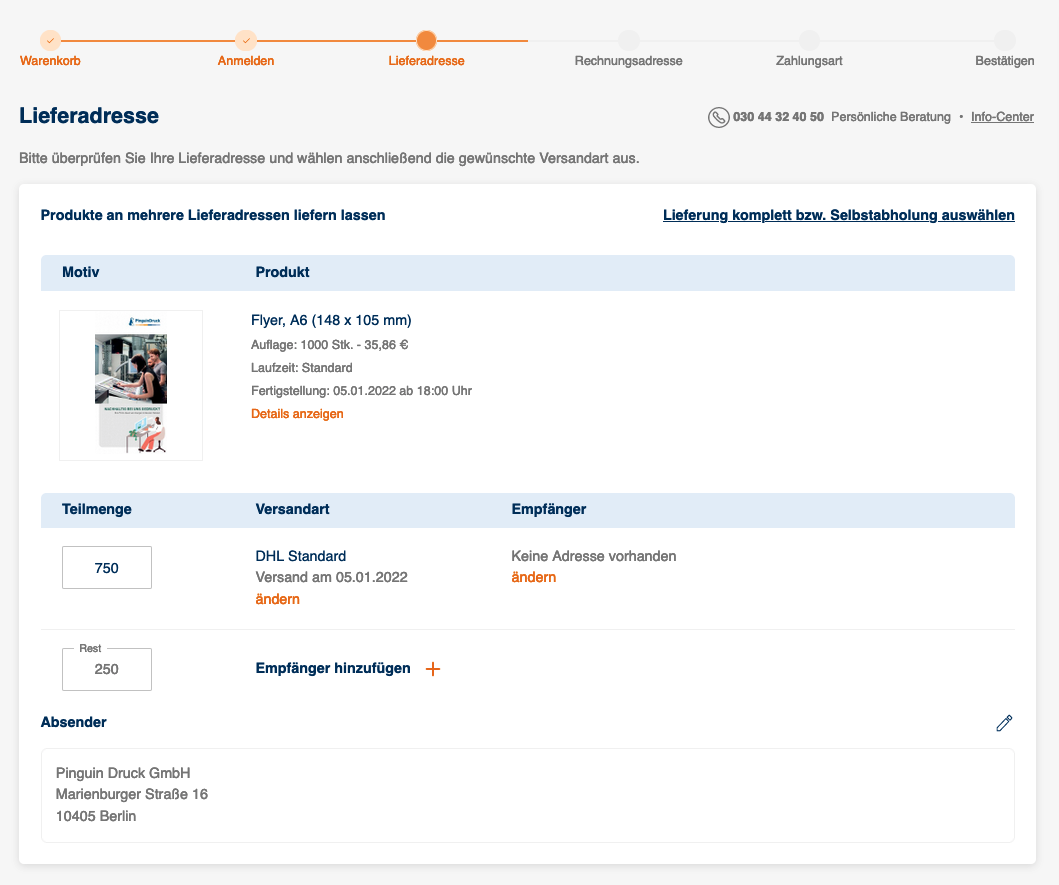Screen dimensions: 1059x885
Task: Open the flyer motif thumbnail preview
Action: coord(131,386)
